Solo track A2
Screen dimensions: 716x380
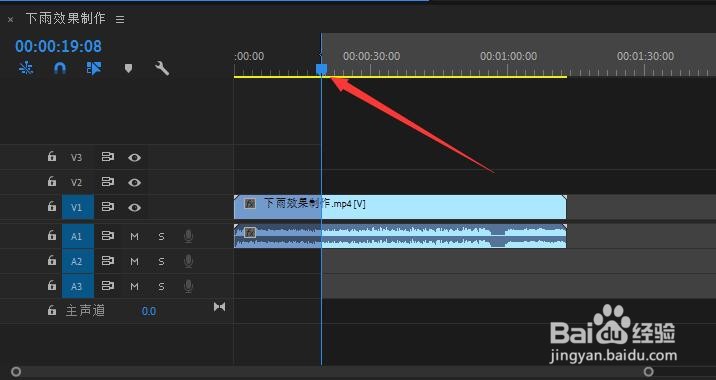pyautogui.click(x=161, y=262)
